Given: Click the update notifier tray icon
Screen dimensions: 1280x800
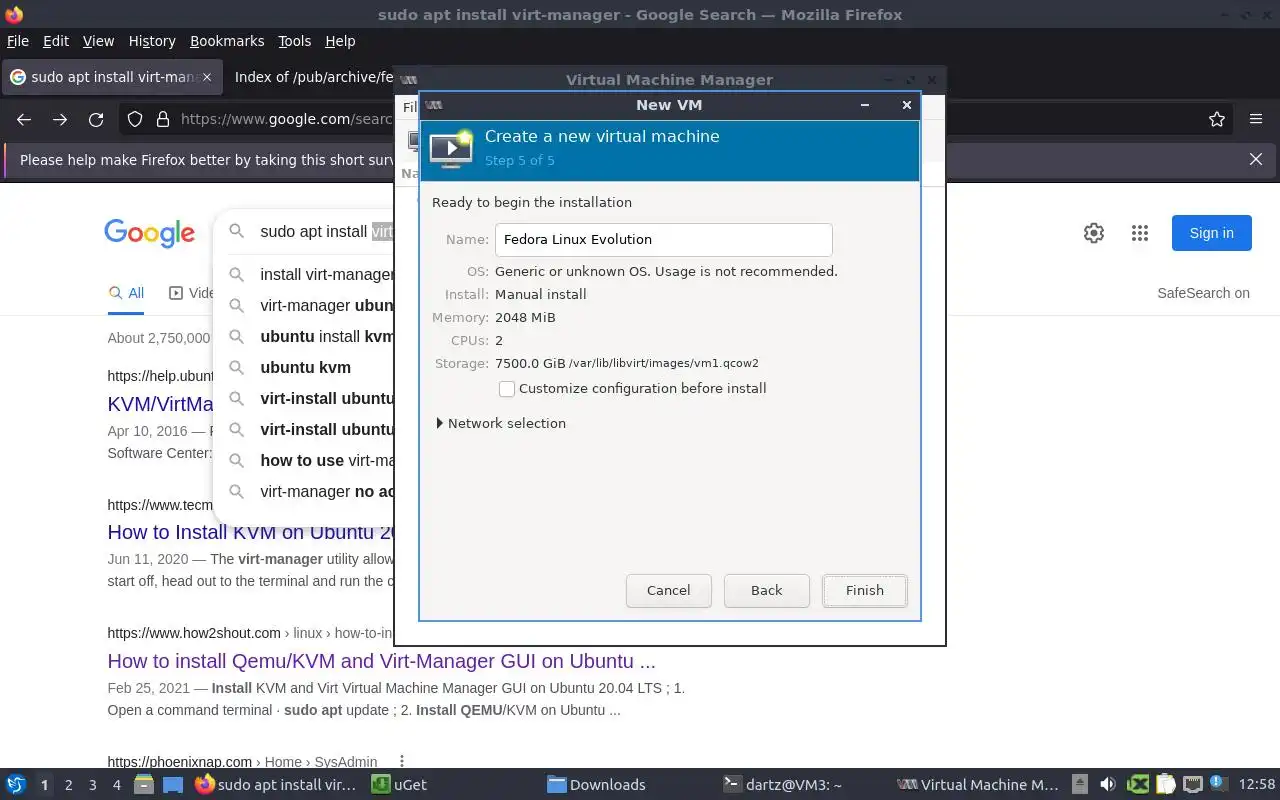Looking at the screenshot, I should tap(1218, 784).
